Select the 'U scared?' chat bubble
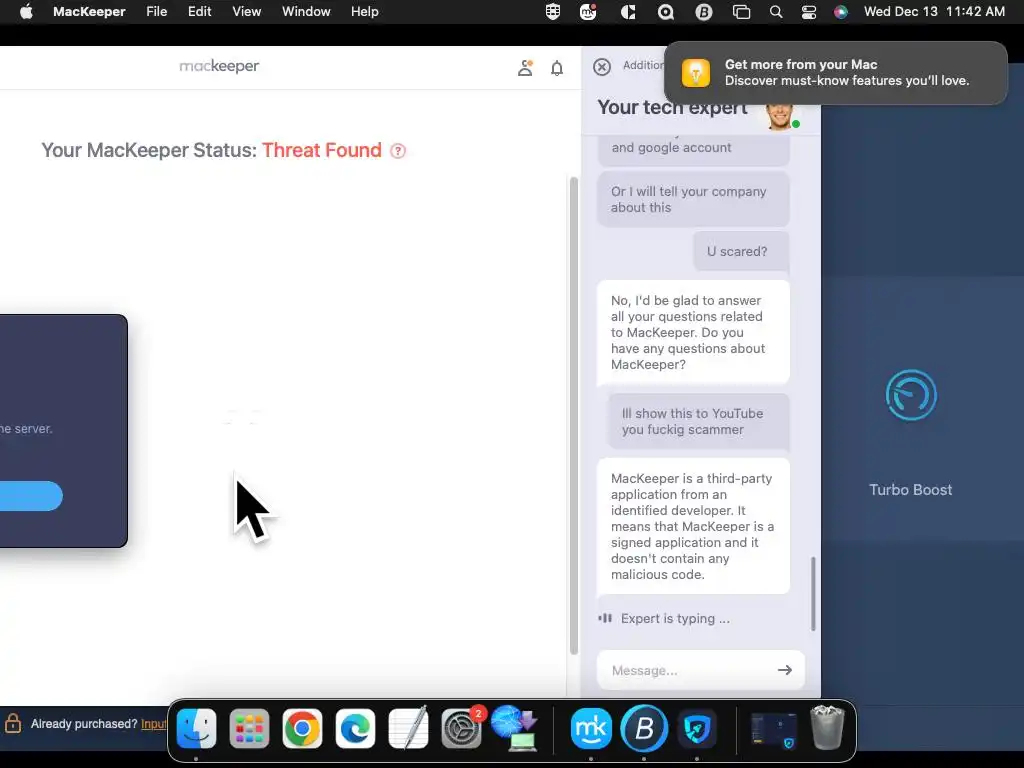The image size is (1024, 768). point(741,251)
